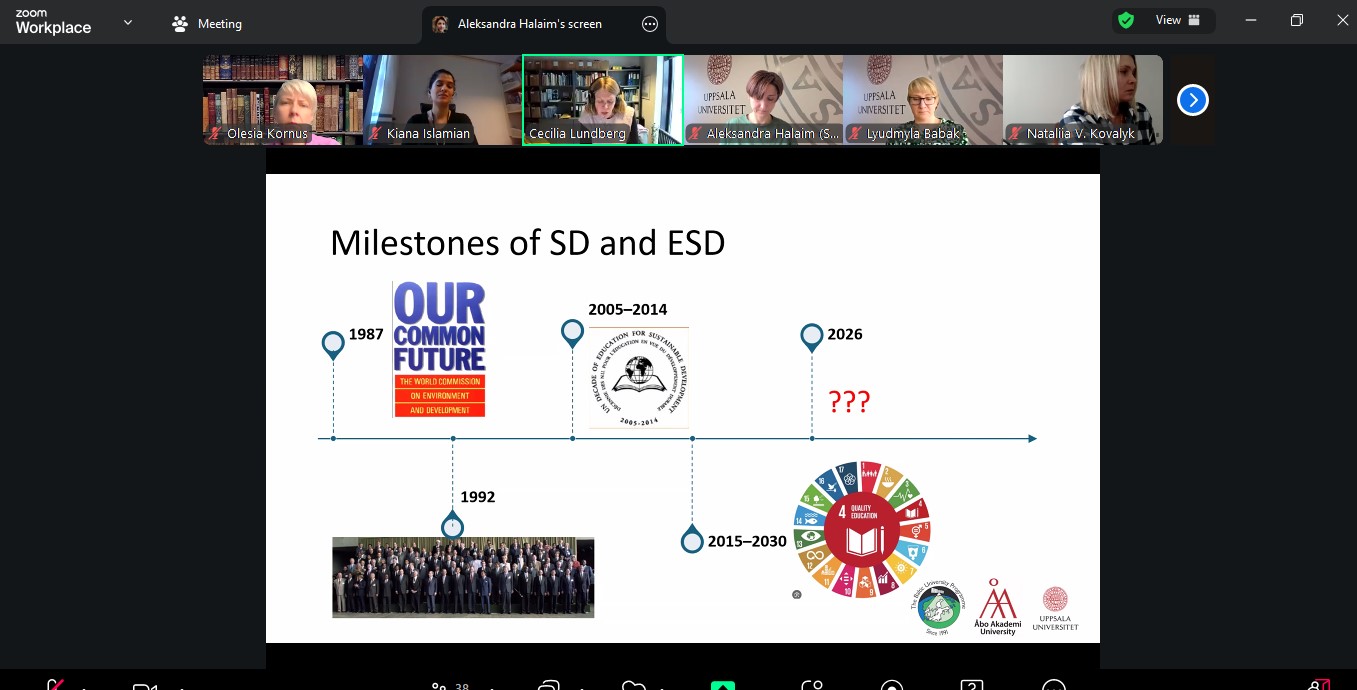Click Nataliia V. Kovalyk's video tile
The width and height of the screenshot is (1357, 690).
tap(1083, 100)
